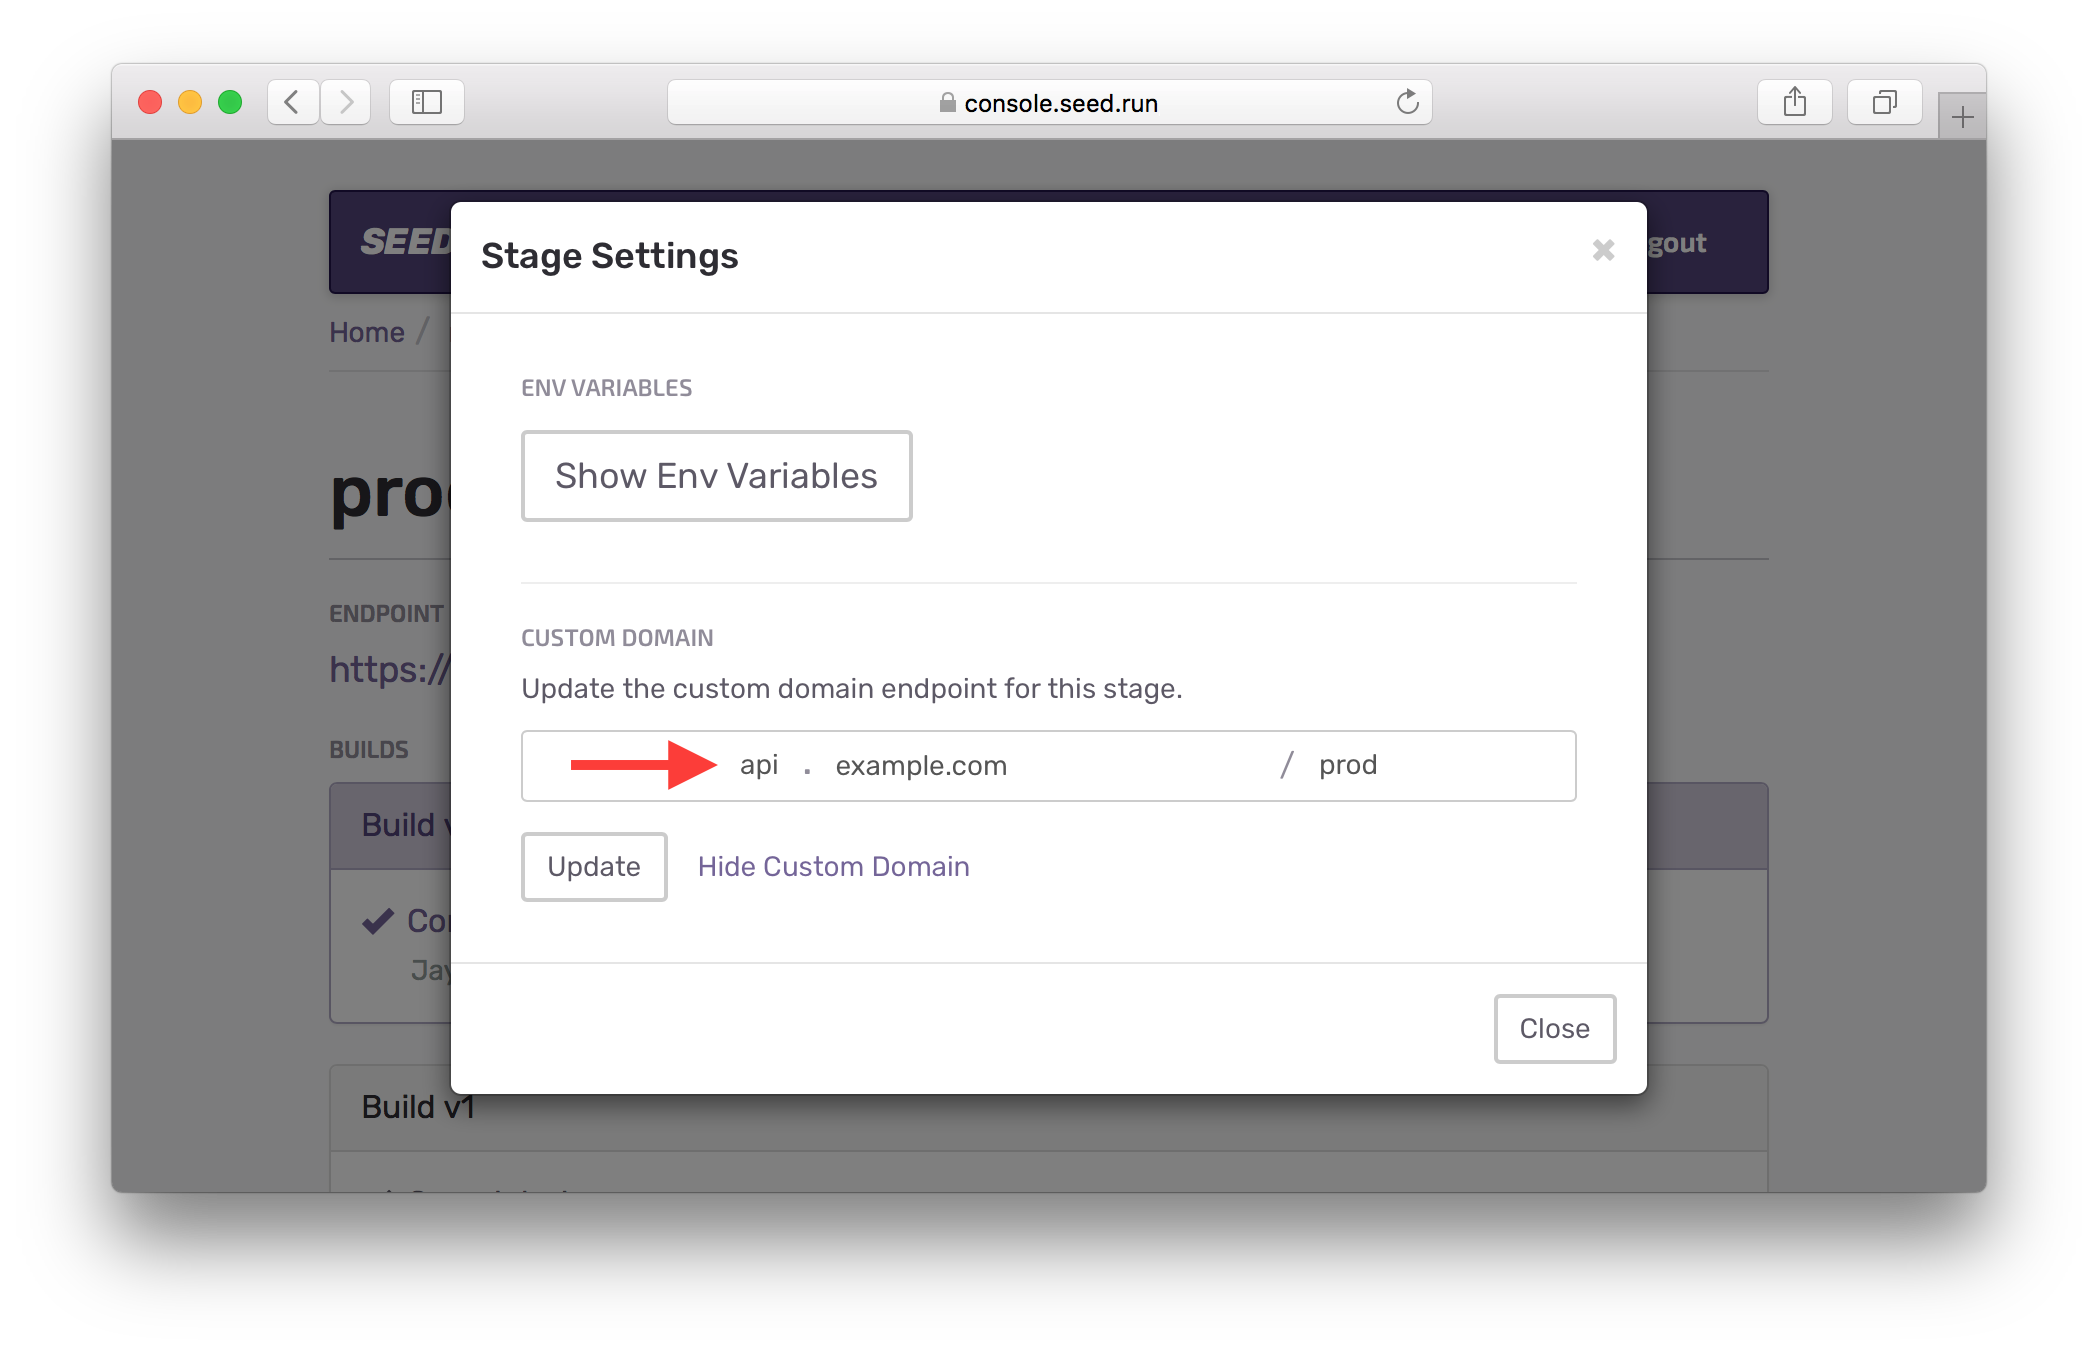Close the Stage Settings dialog

coord(1554,1028)
